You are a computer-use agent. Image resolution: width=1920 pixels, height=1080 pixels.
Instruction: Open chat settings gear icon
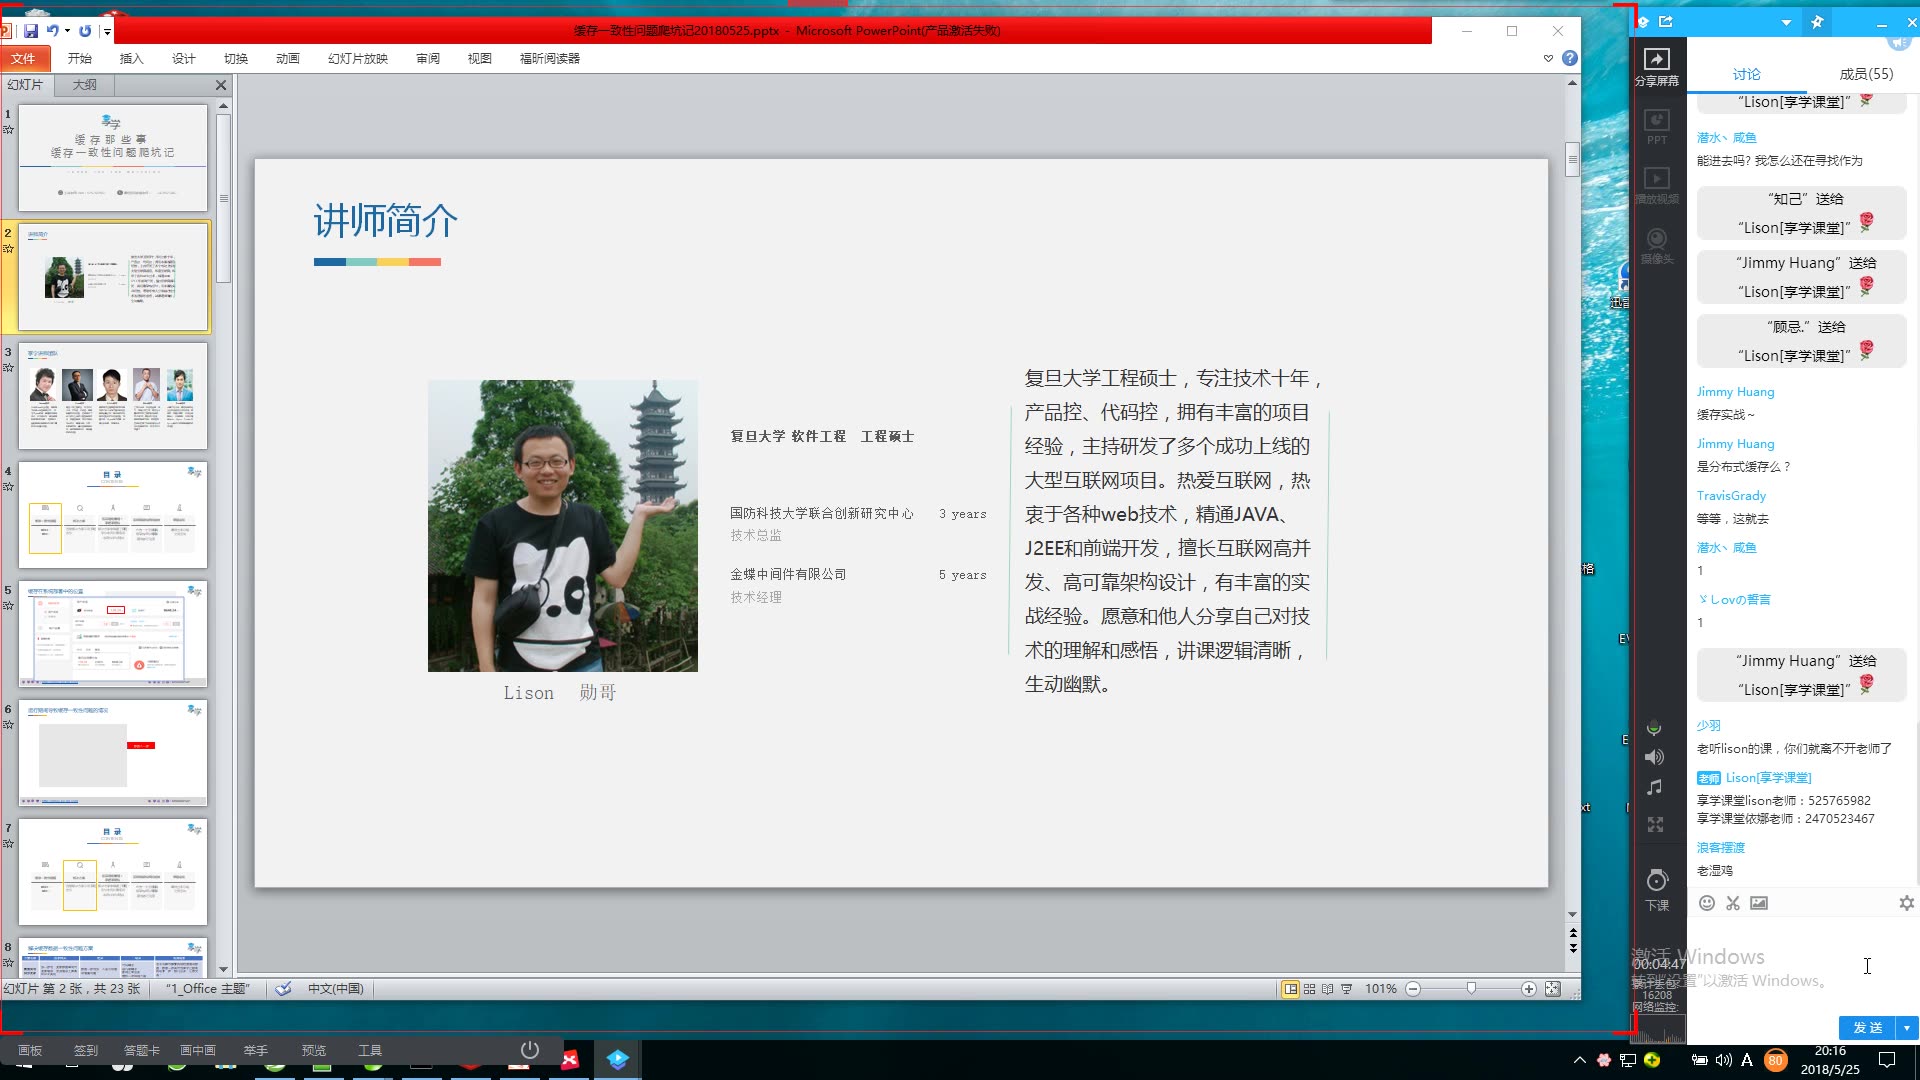point(1906,903)
